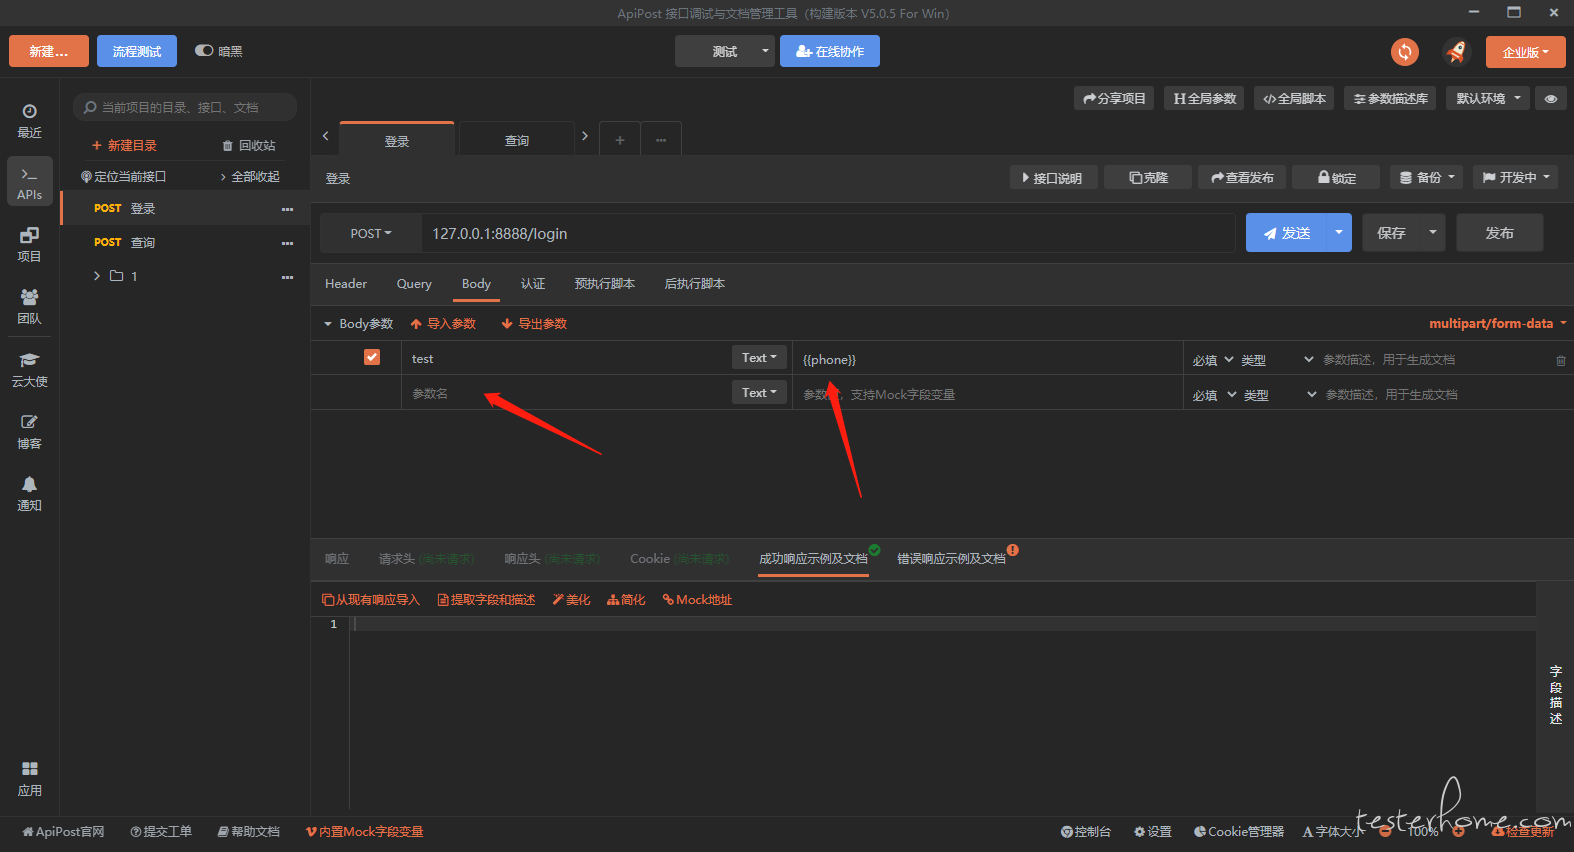Open the tab overflow ellipsis menu
The width and height of the screenshot is (1574, 852).
(x=661, y=140)
